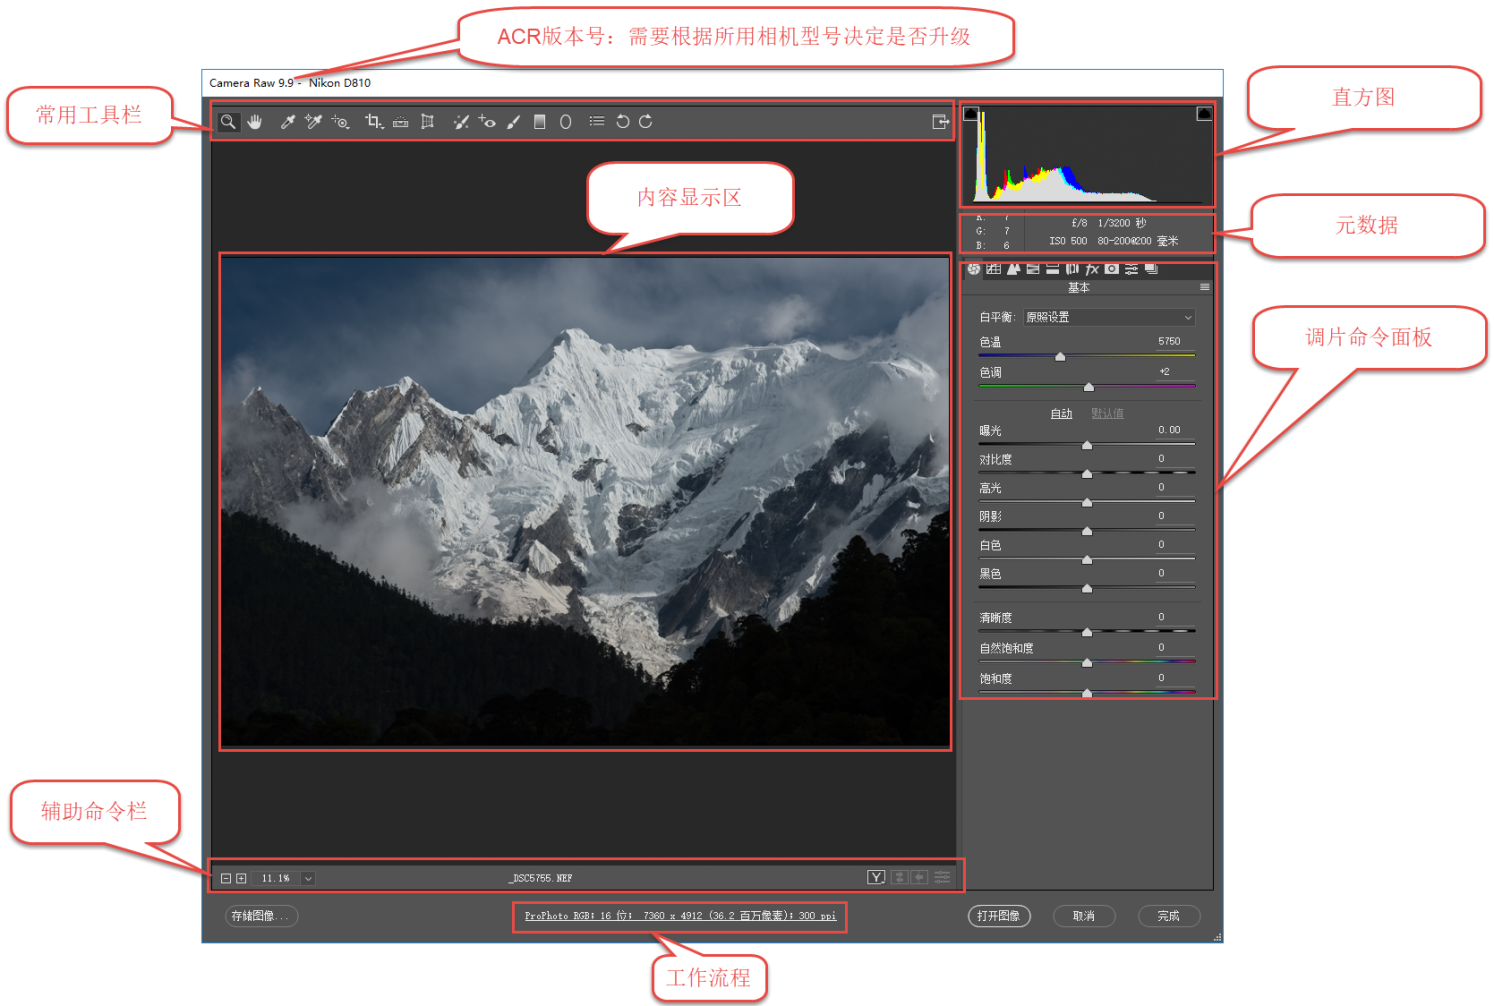The height and width of the screenshot is (1006, 1494).
Task: Select the Transform tool
Action: tap(427, 122)
